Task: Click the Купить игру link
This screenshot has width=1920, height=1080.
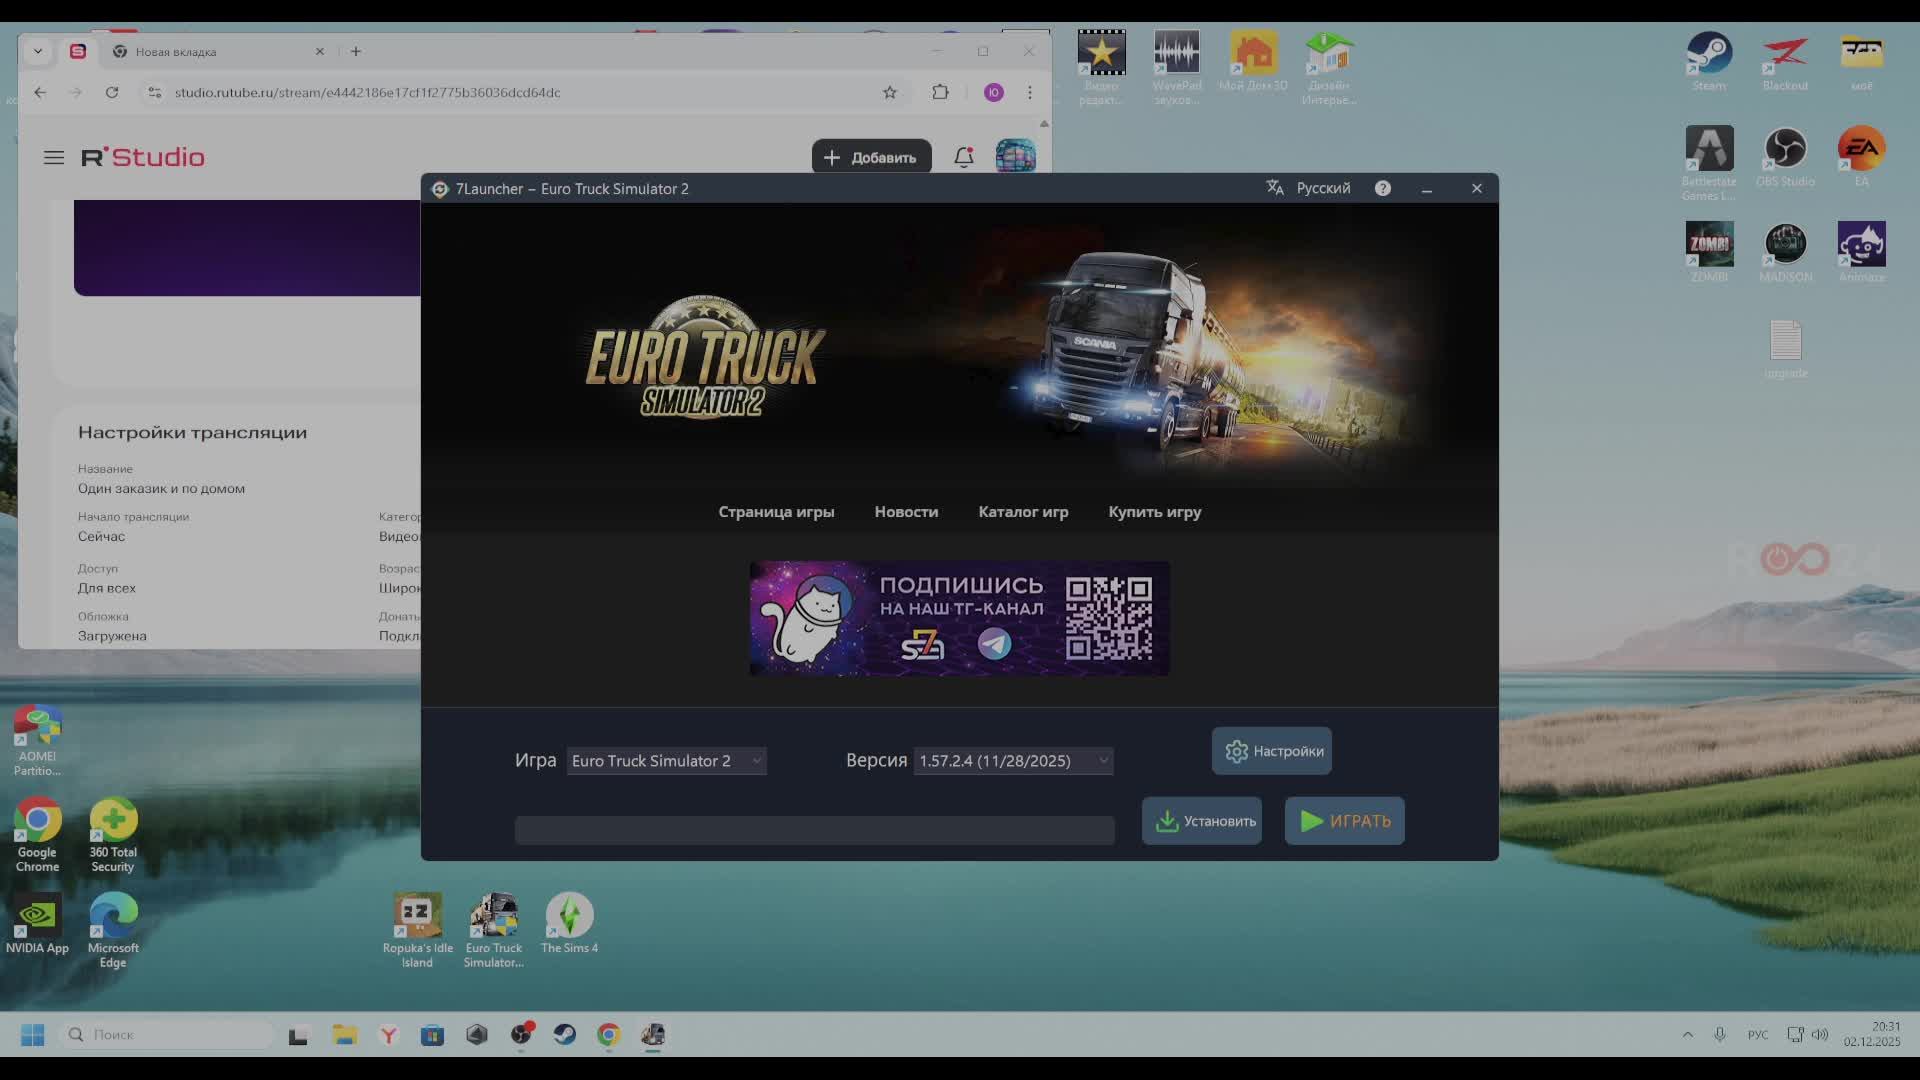Action: click(1154, 512)
